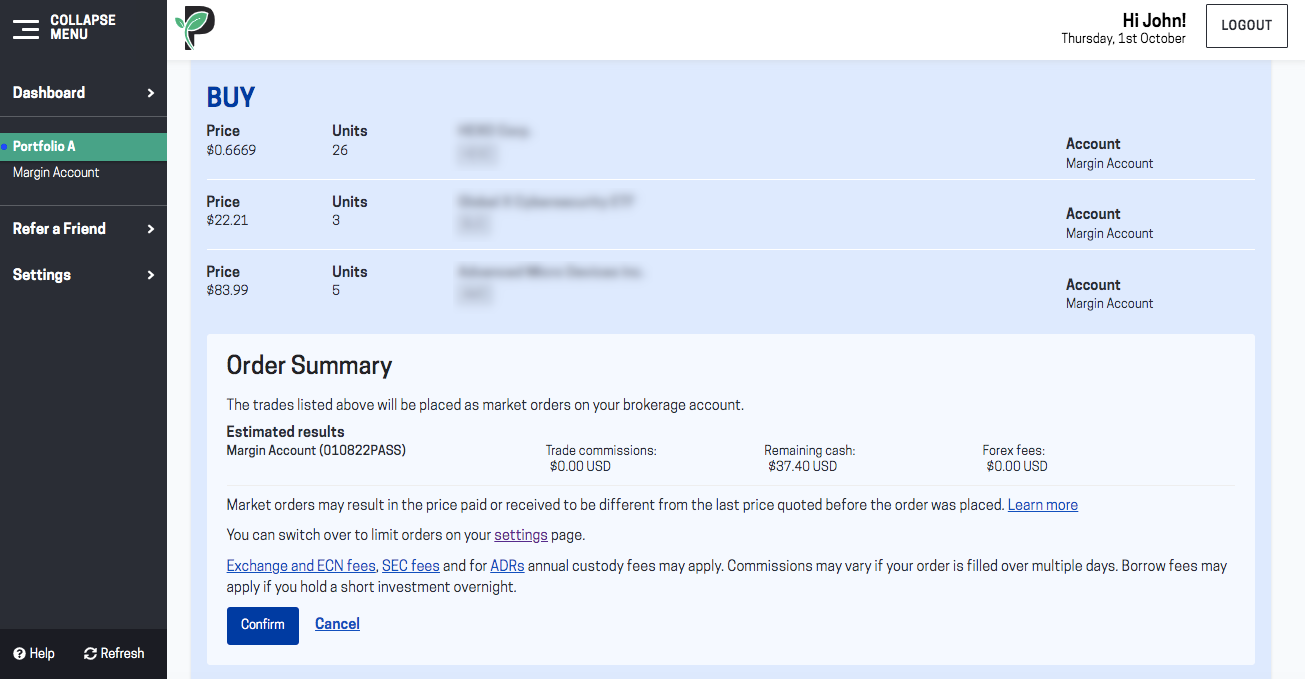
Task: Click the green leaf P logo
Action: click(x=195, y=28)
